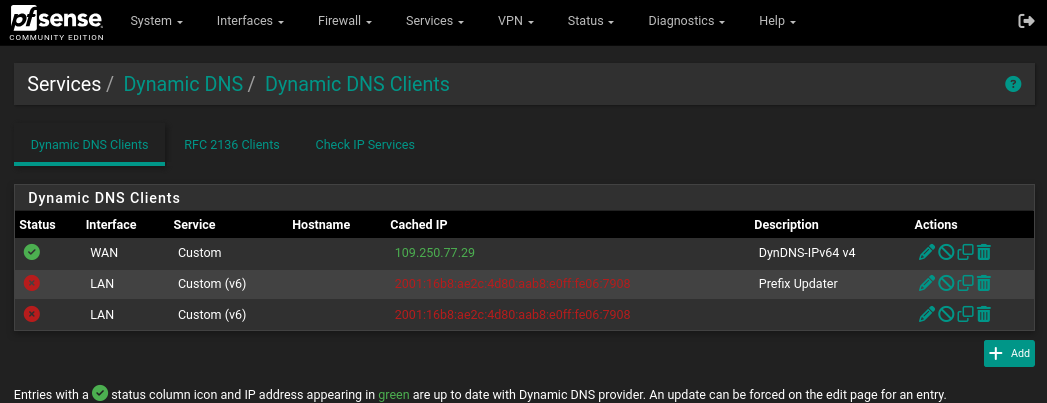Open the Check IP Services tab
Viewport: 1047px width, 403px height.
tap(365, 145)
